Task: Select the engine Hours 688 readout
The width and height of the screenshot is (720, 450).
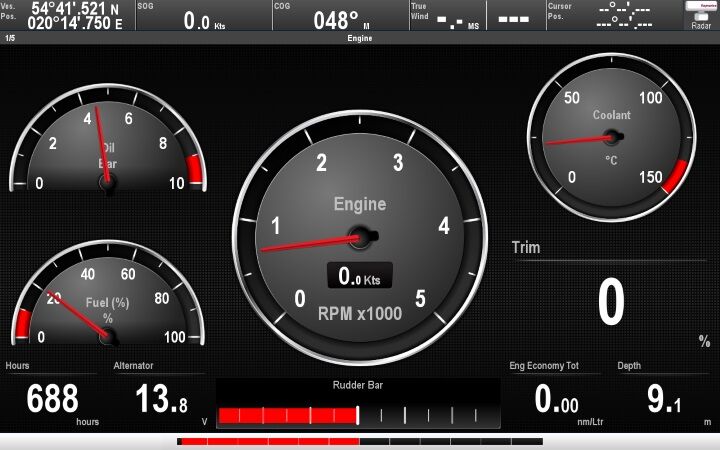Action: click(53, 397)
